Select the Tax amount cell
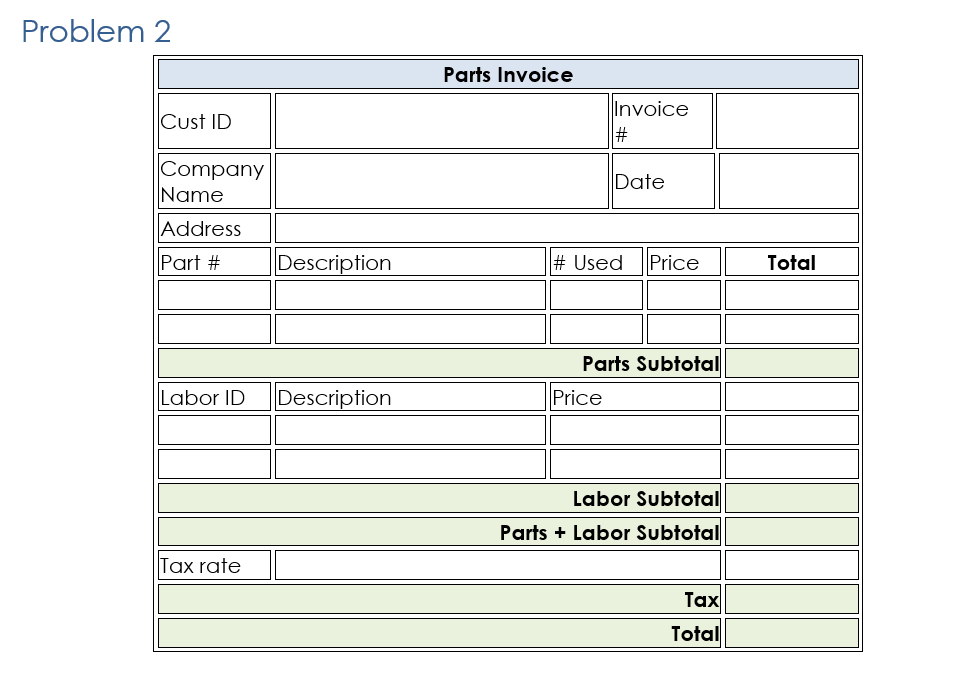Screen dimensions: 957x680 pos(791,599)
